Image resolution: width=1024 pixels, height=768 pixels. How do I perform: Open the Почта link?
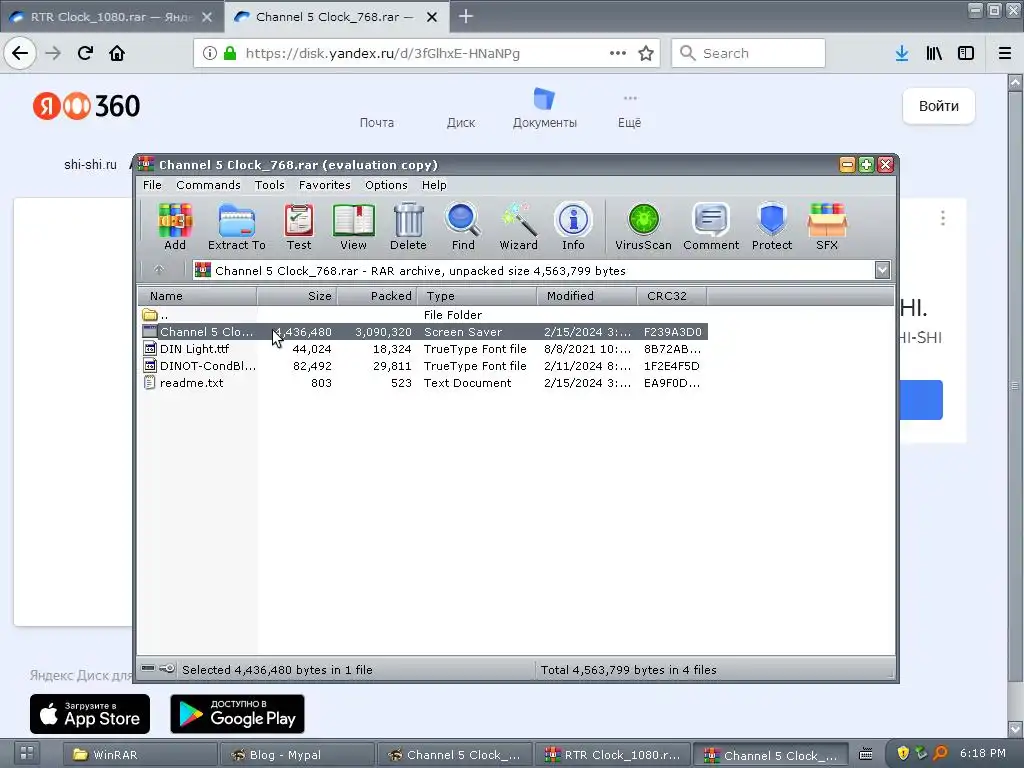(x=377, y=123)
